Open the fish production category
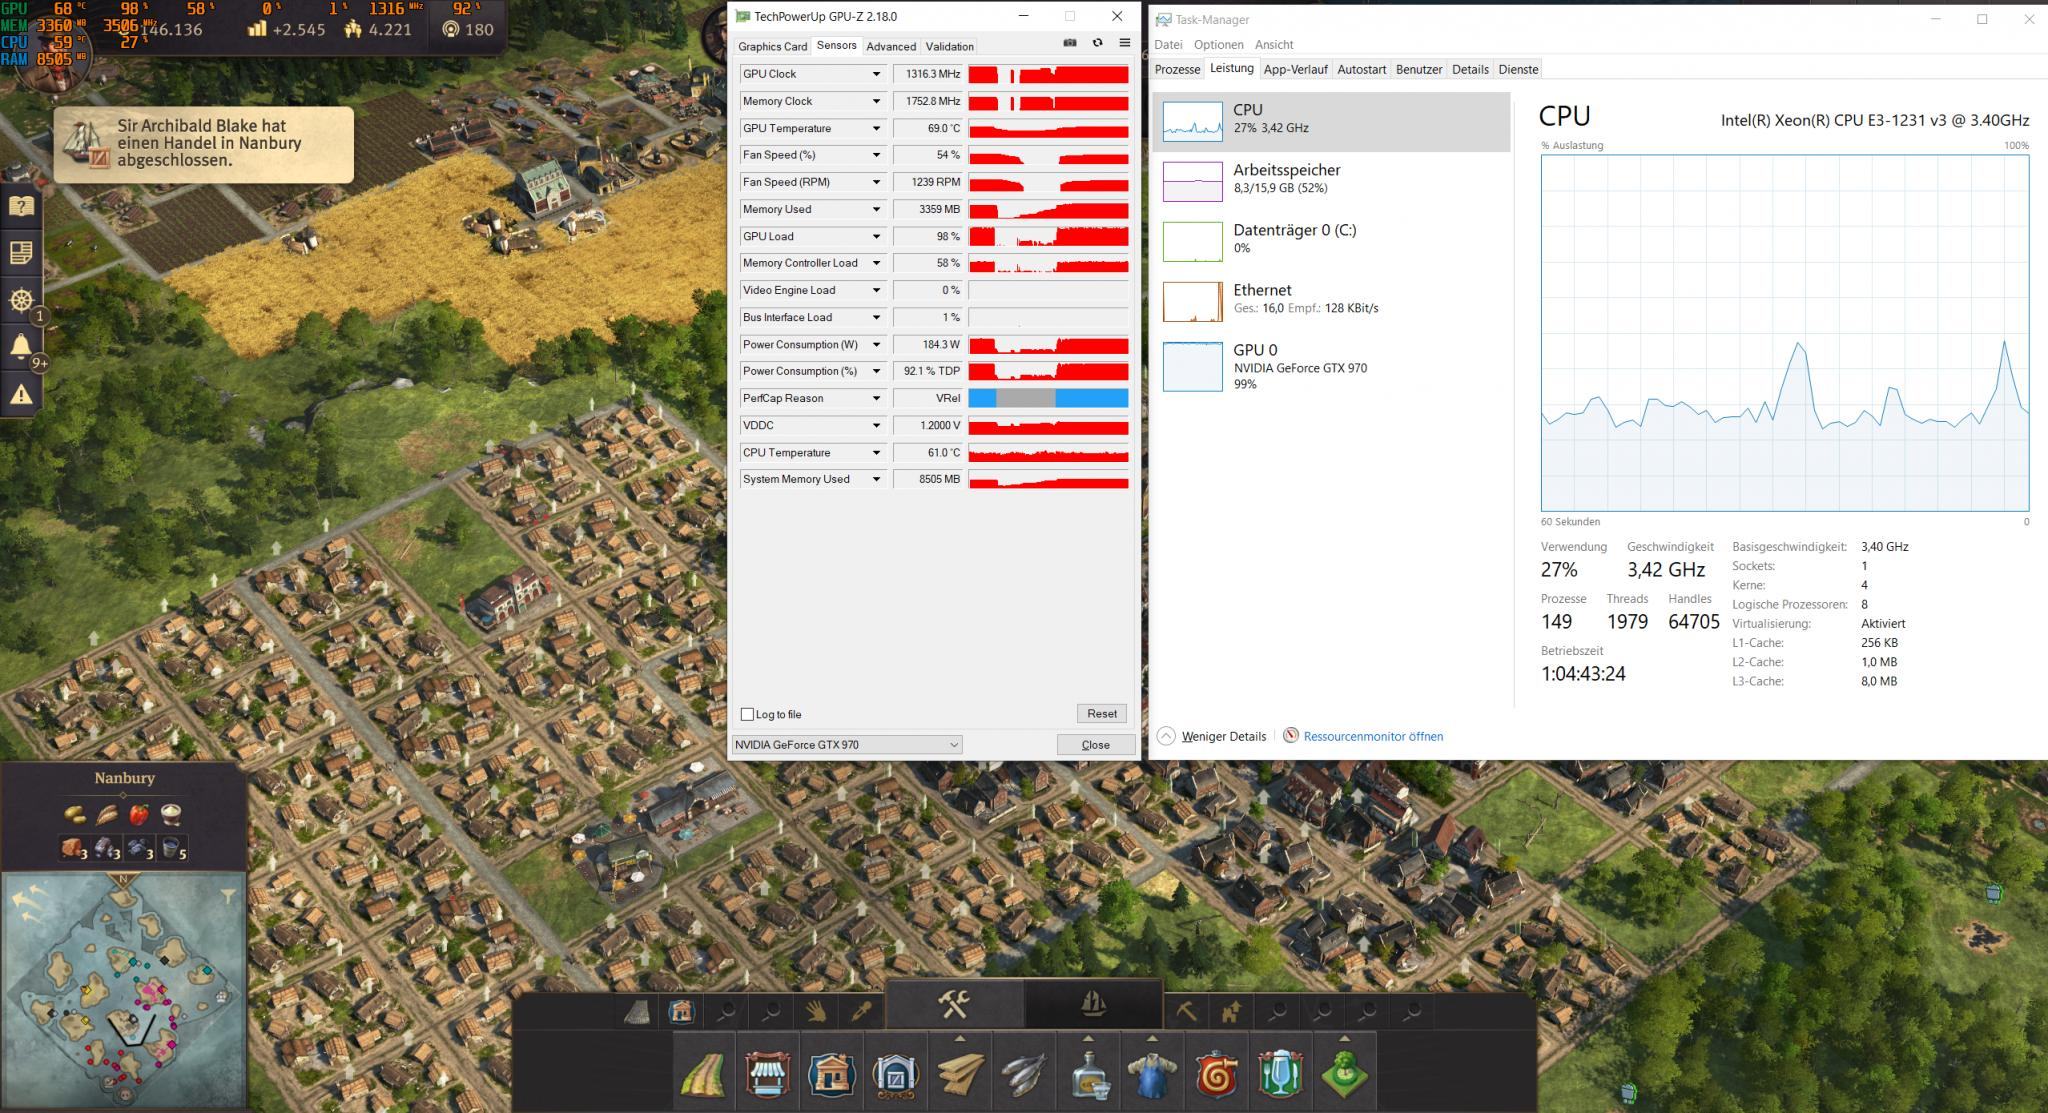Viewport: 2048px width, 1113px height. [1024, 1076]
